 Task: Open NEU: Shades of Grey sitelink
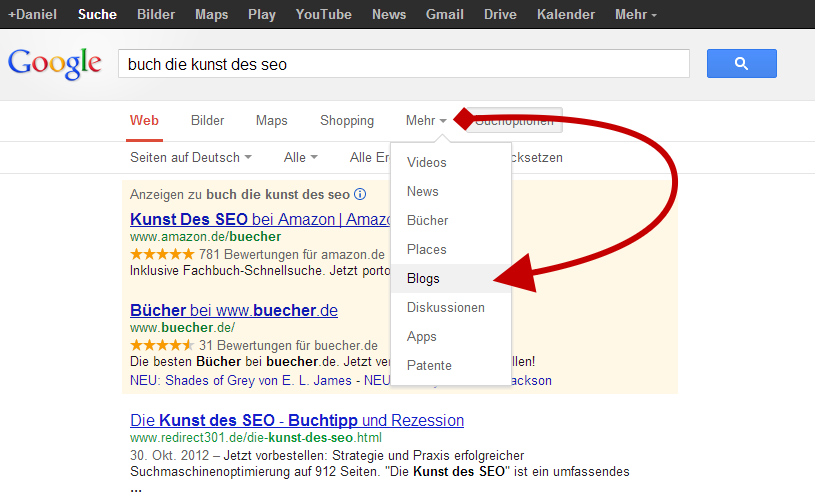pyautogui.click(x=241, y=380)
